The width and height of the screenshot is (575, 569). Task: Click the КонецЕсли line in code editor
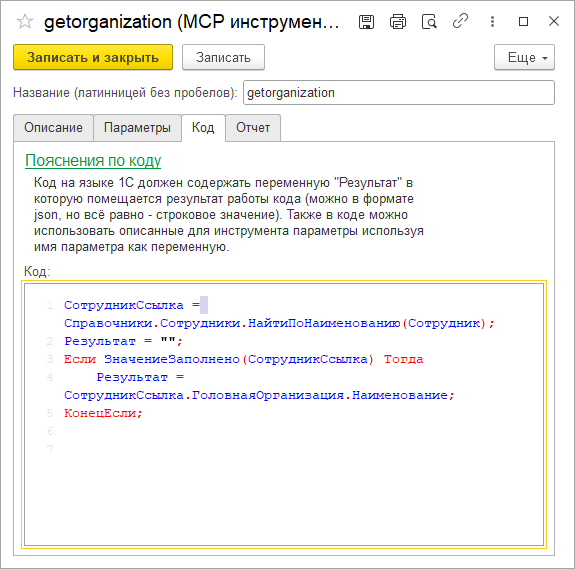(103, 413)
